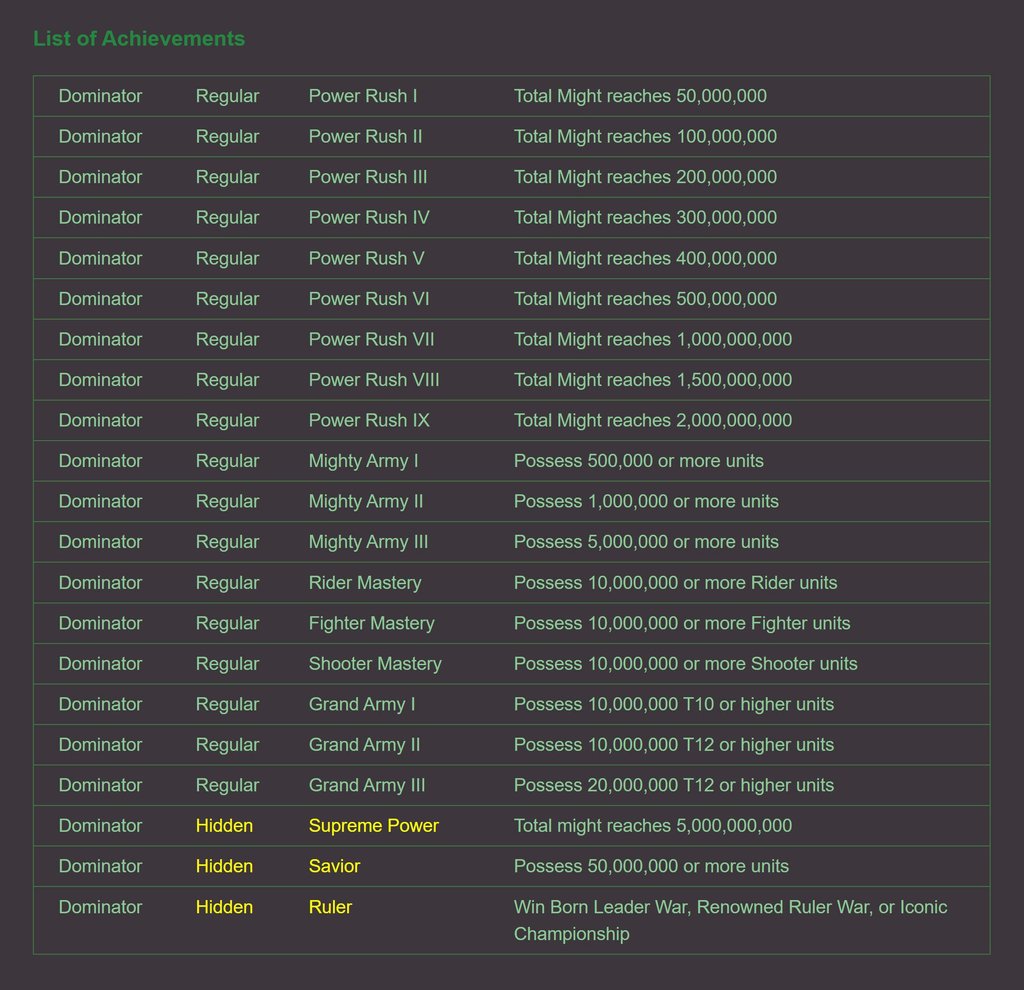Click Dominator in the Power Rush V row
This screenshot has width=1024, height=990.
point(101,259)
